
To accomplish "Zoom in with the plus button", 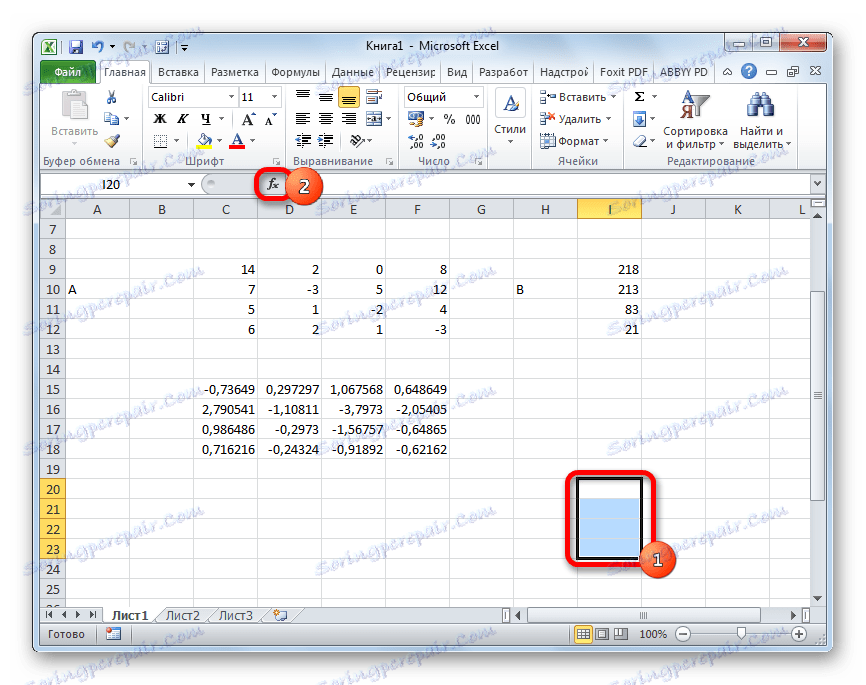I will 799,634.
